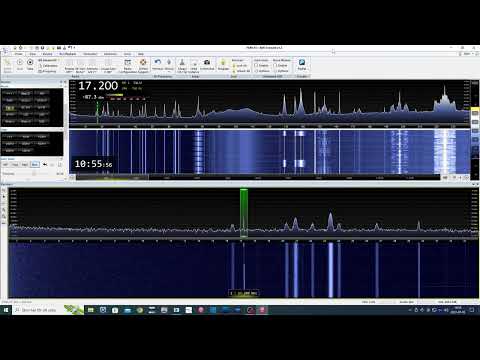Click the Calibration item in the ribbon

point(48,66)
